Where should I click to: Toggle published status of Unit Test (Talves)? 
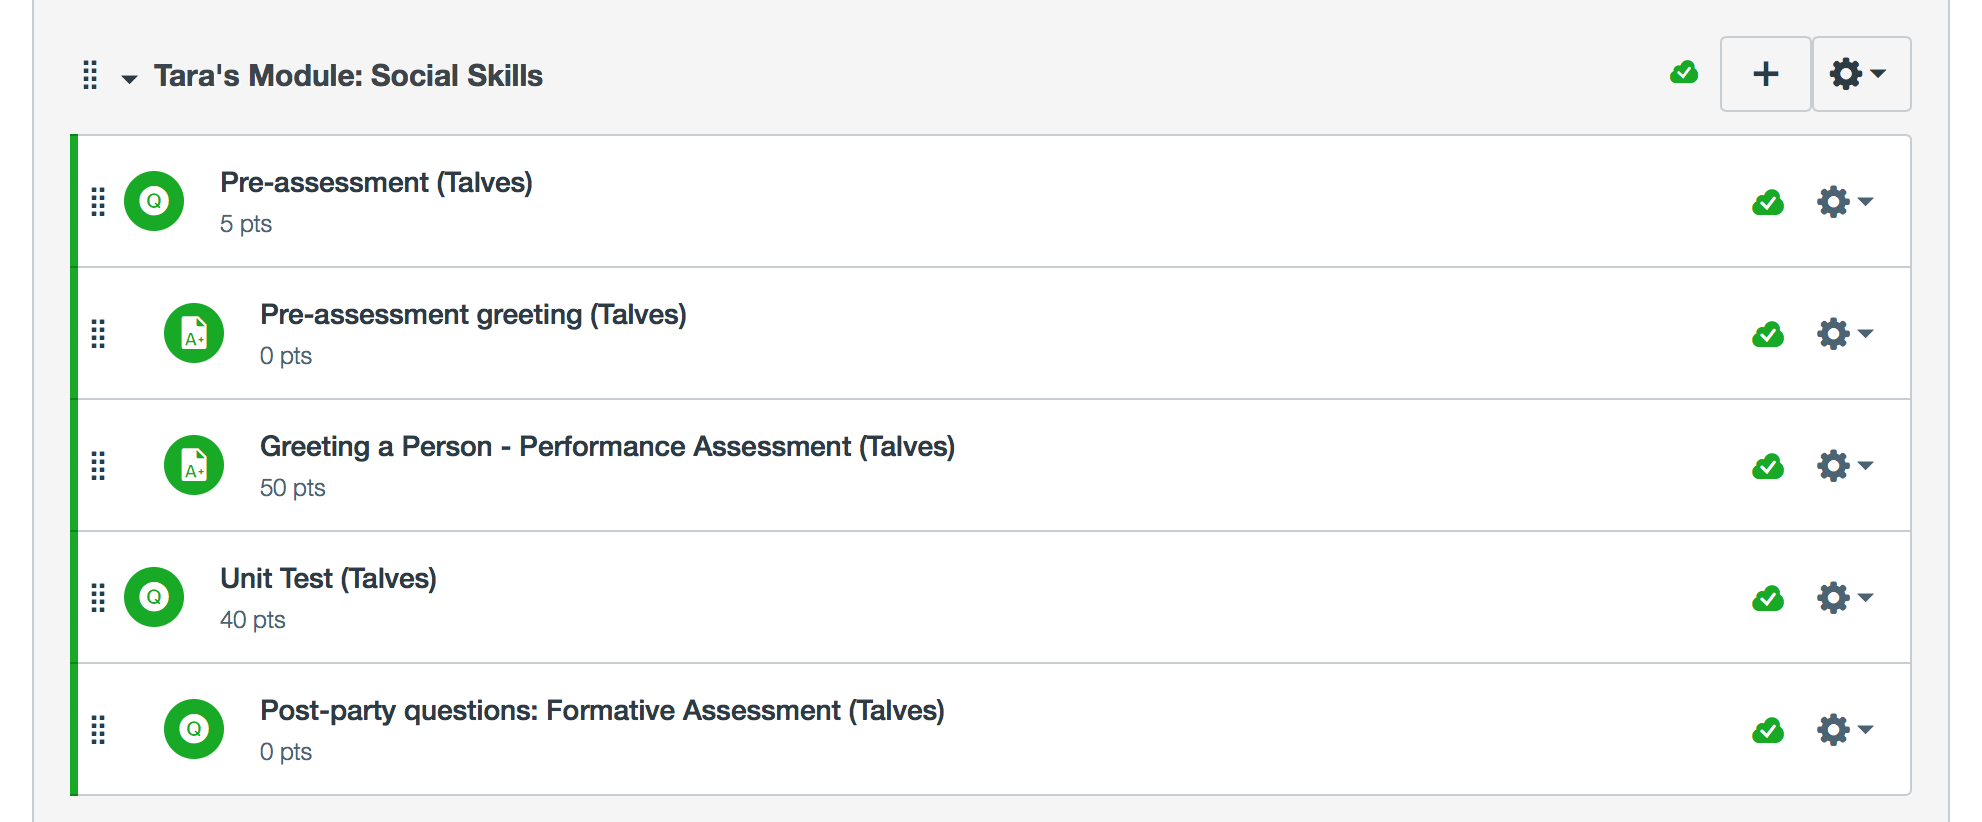1768,599
